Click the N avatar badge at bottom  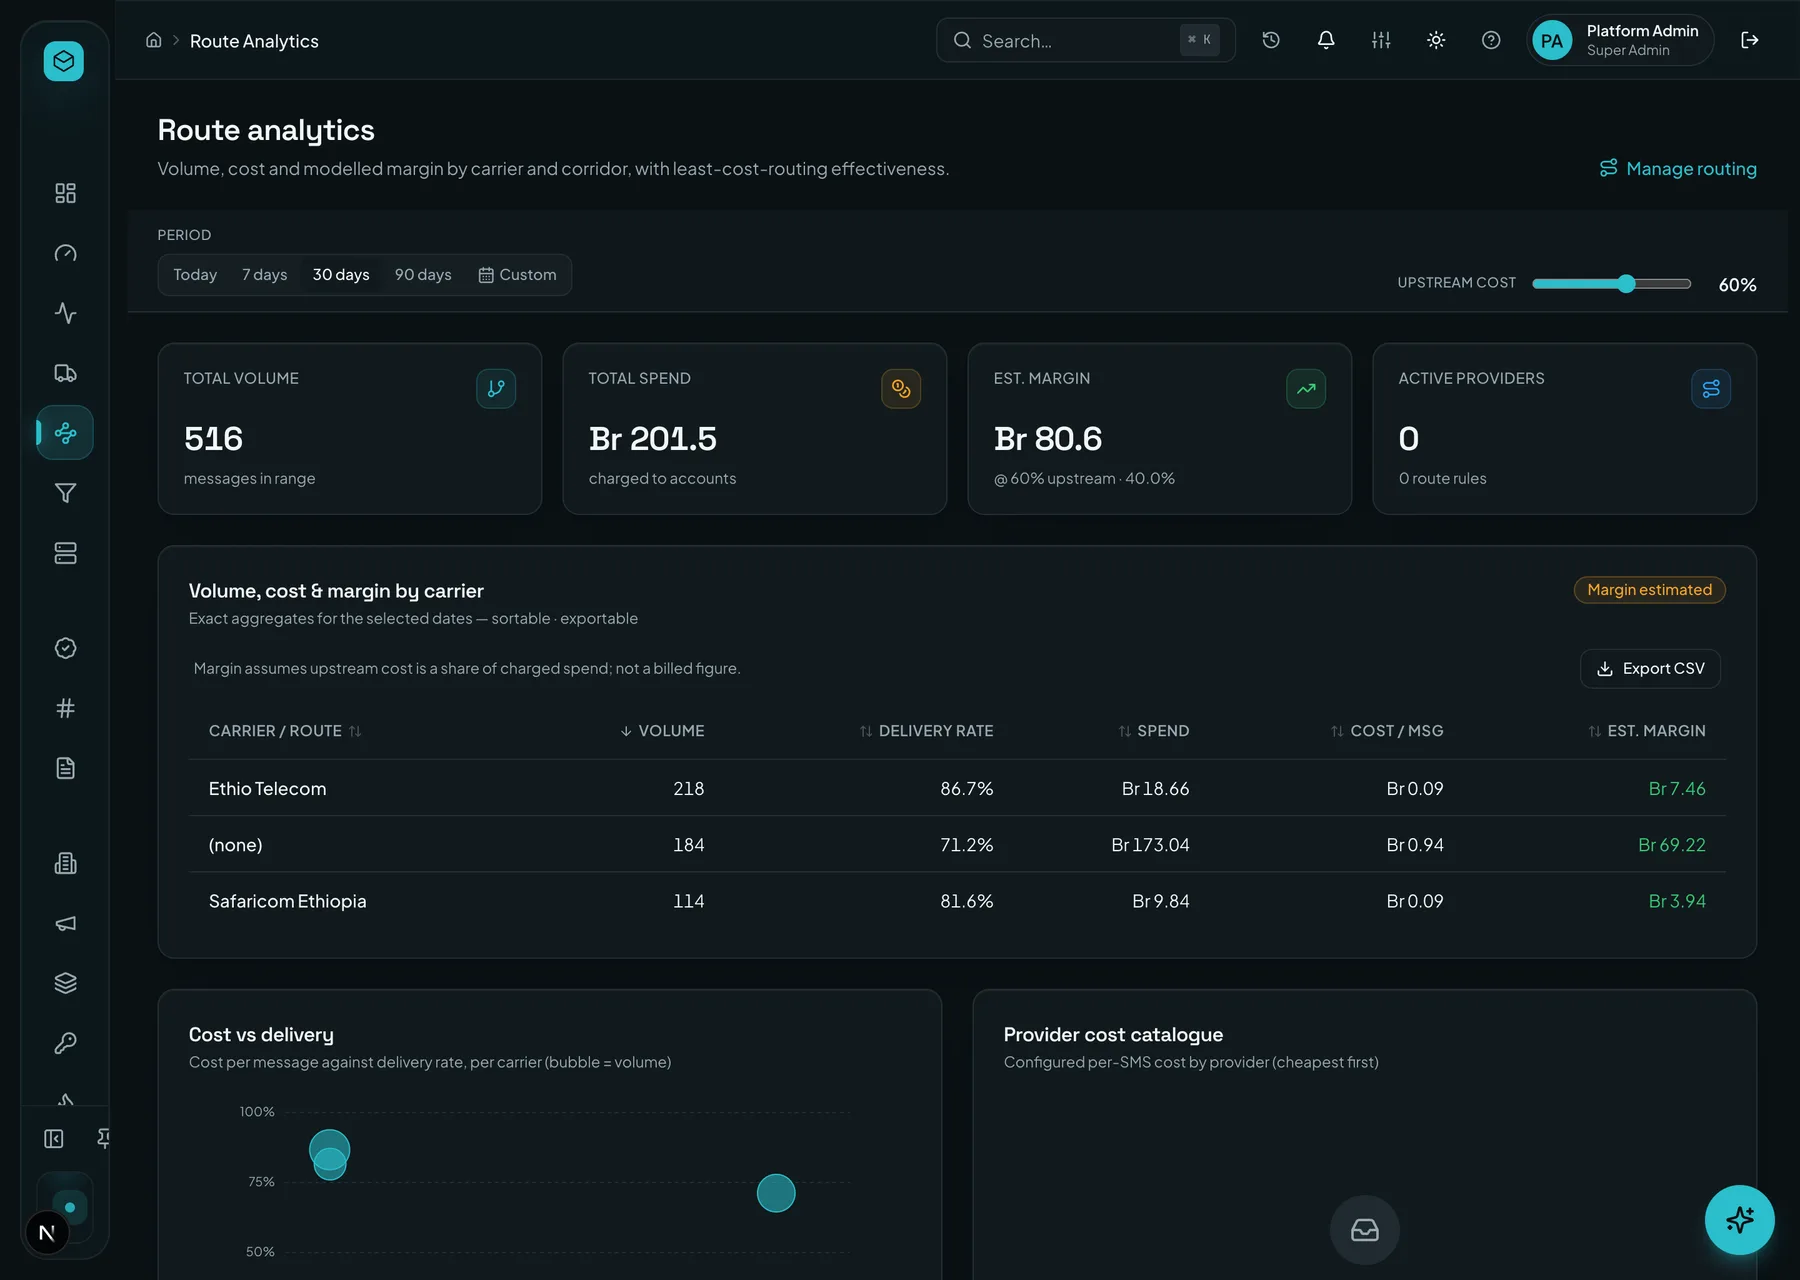(47, 1232)
